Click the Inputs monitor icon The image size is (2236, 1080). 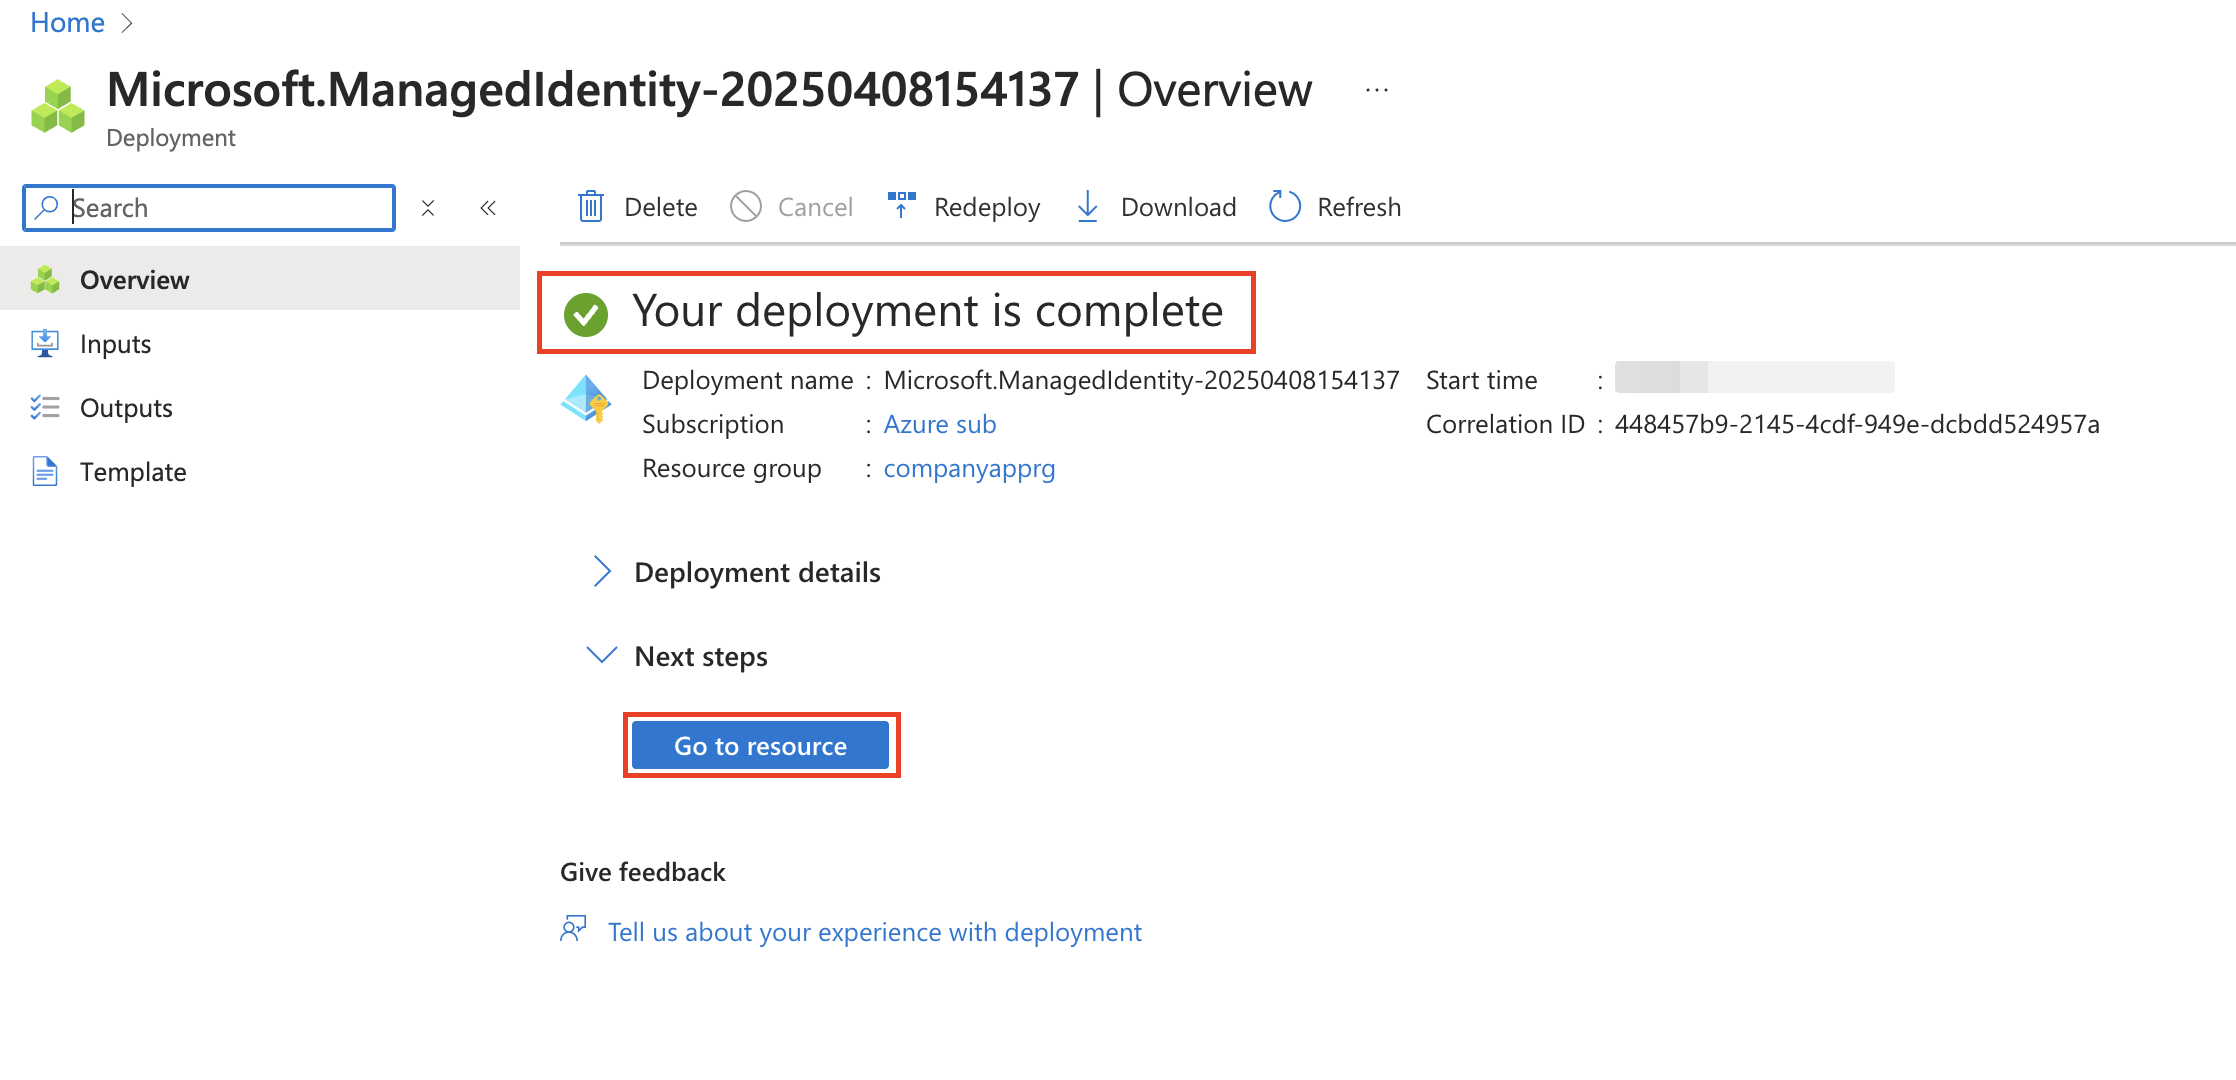pyautogui.click(x=45, y=344)
